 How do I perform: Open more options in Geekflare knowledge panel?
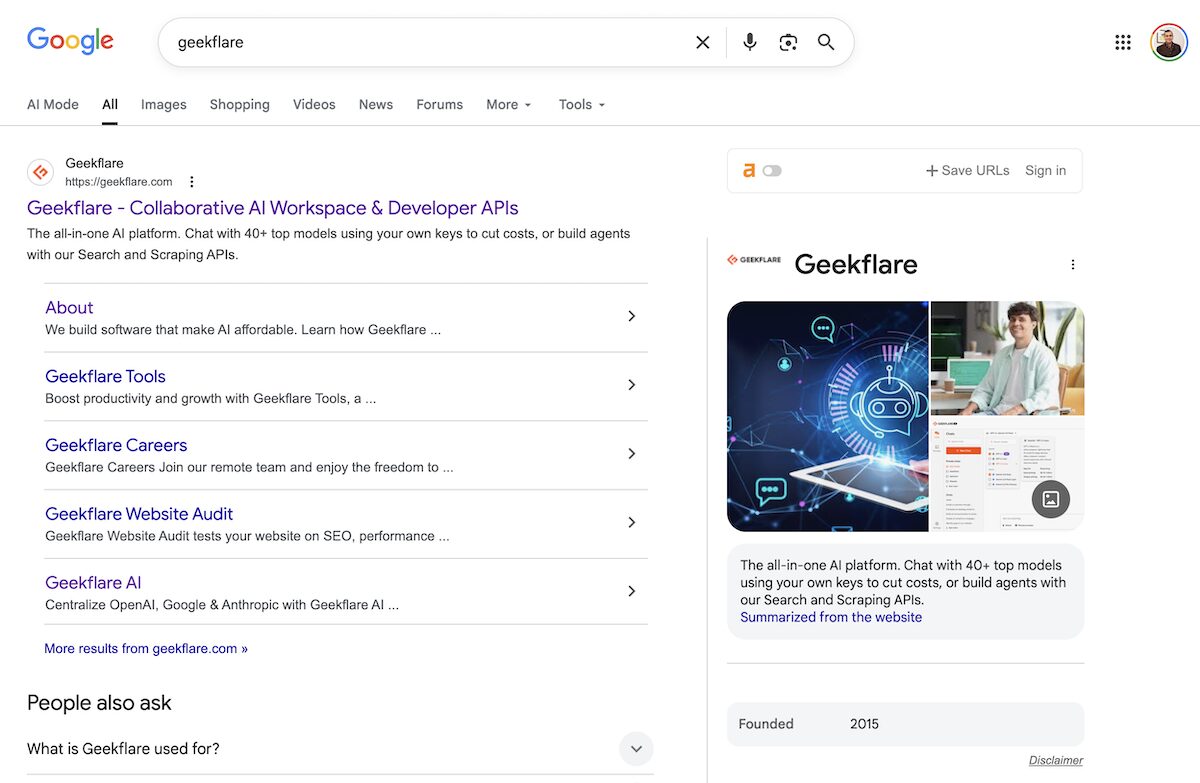tap(1073, 265)
